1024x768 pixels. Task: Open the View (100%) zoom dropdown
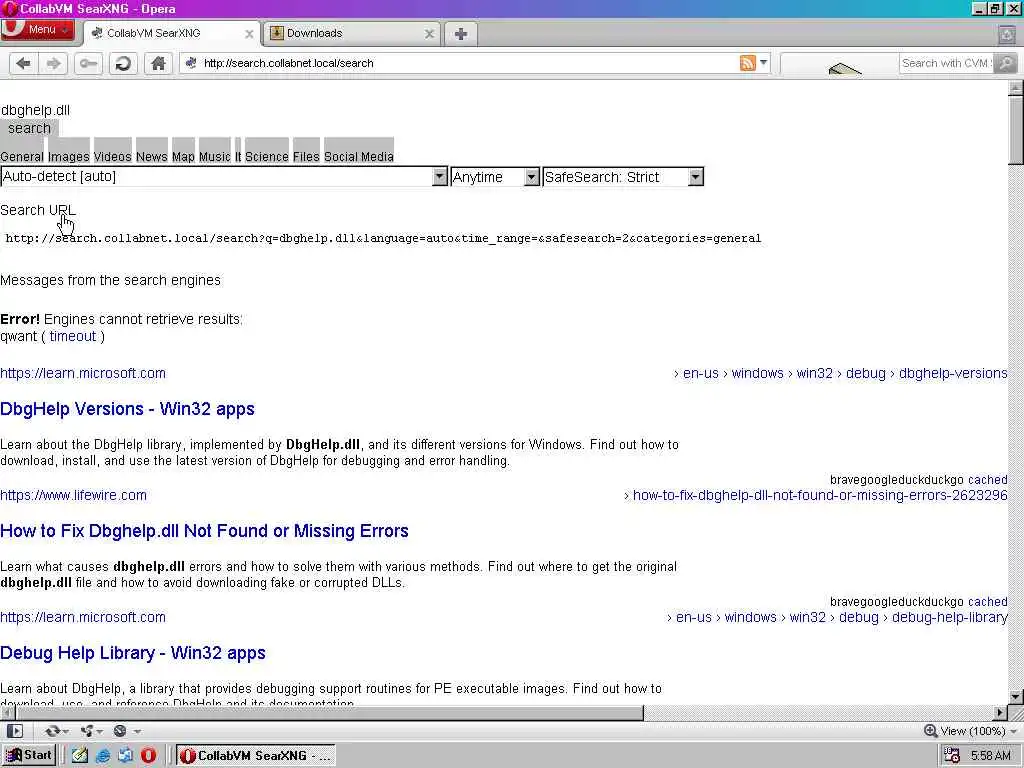click(x=978, y=731)
